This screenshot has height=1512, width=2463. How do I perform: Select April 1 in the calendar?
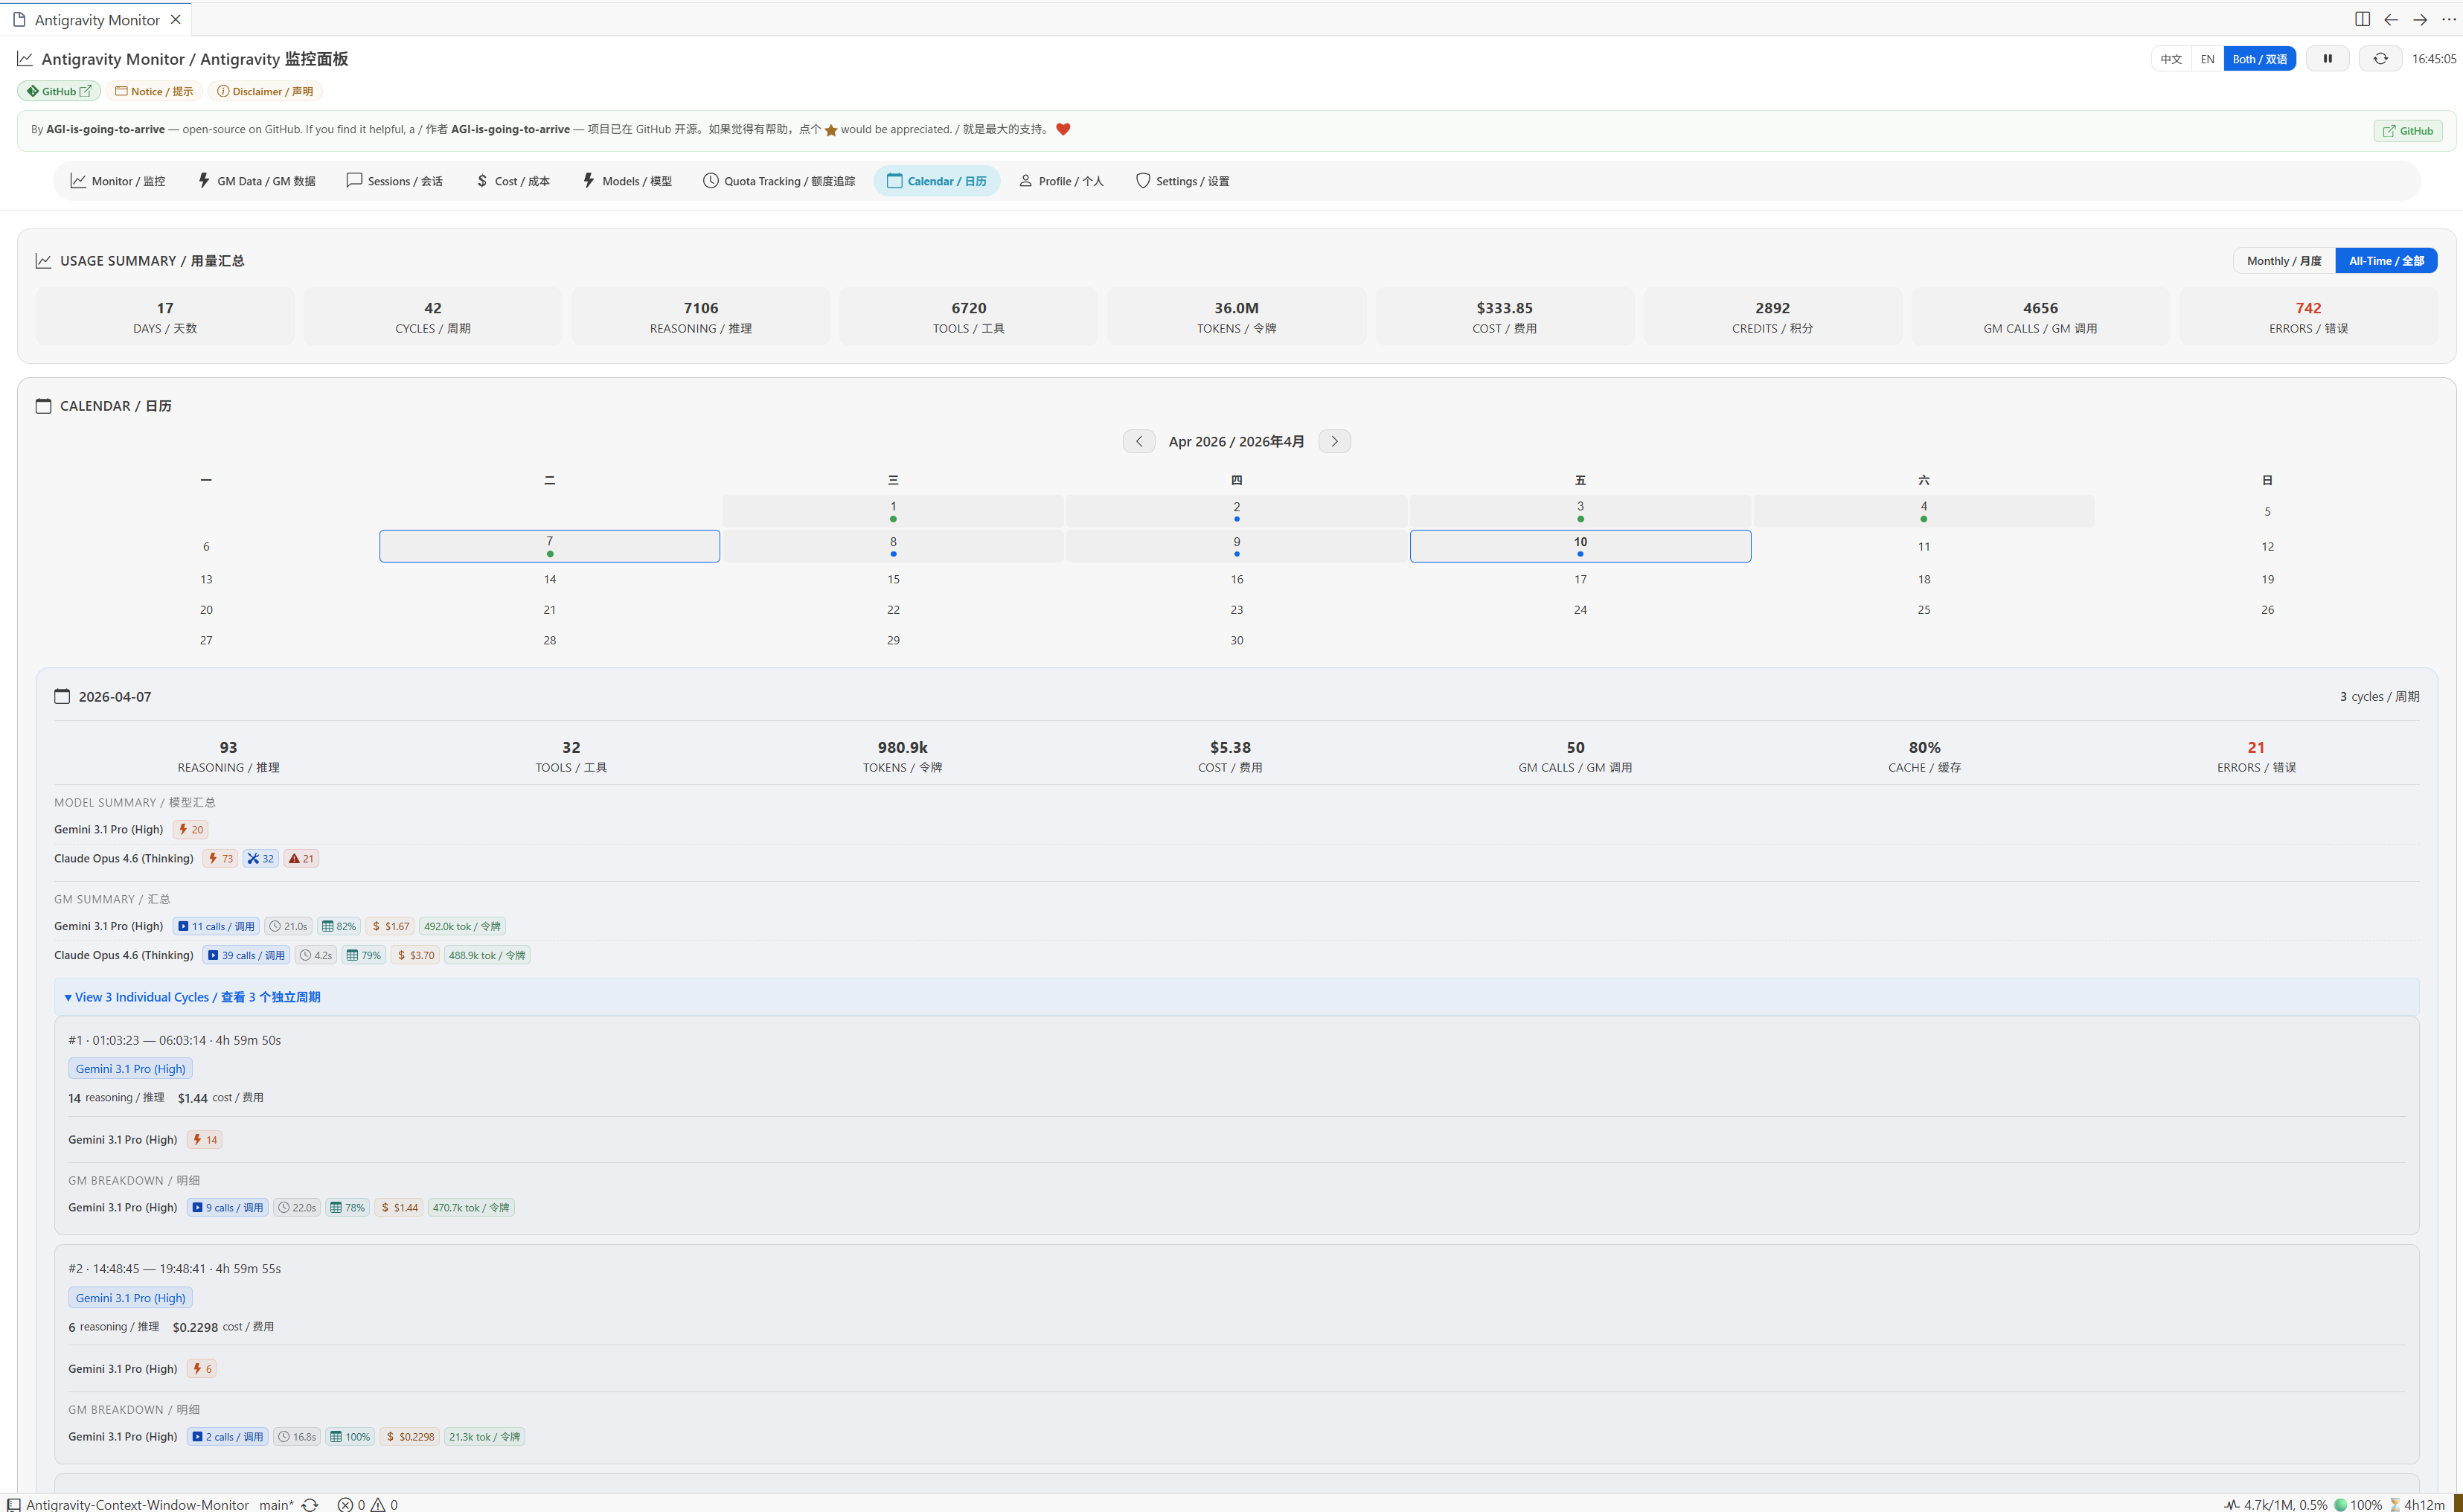[x=893, y=511]
